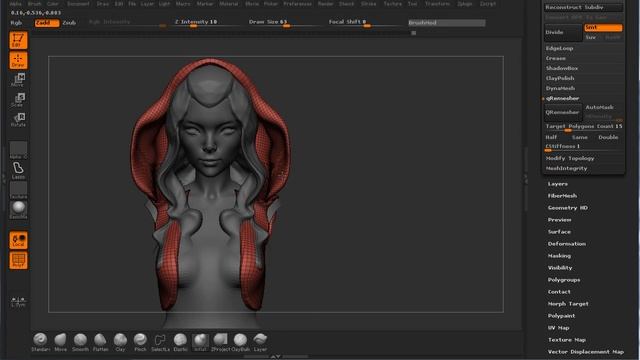
Task: Open the Stroke menu
Action: (x=369, y=4)
